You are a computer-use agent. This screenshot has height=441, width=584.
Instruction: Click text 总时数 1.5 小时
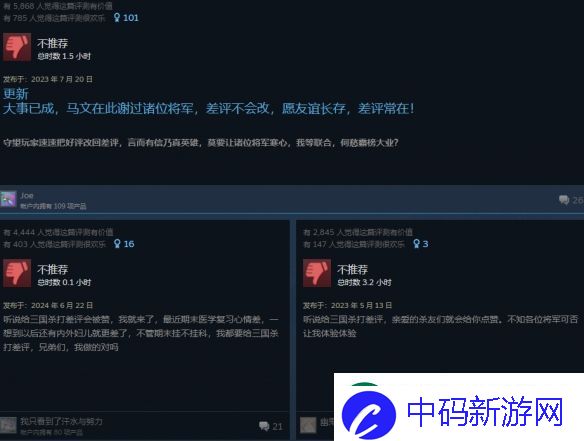pos(64,56)
